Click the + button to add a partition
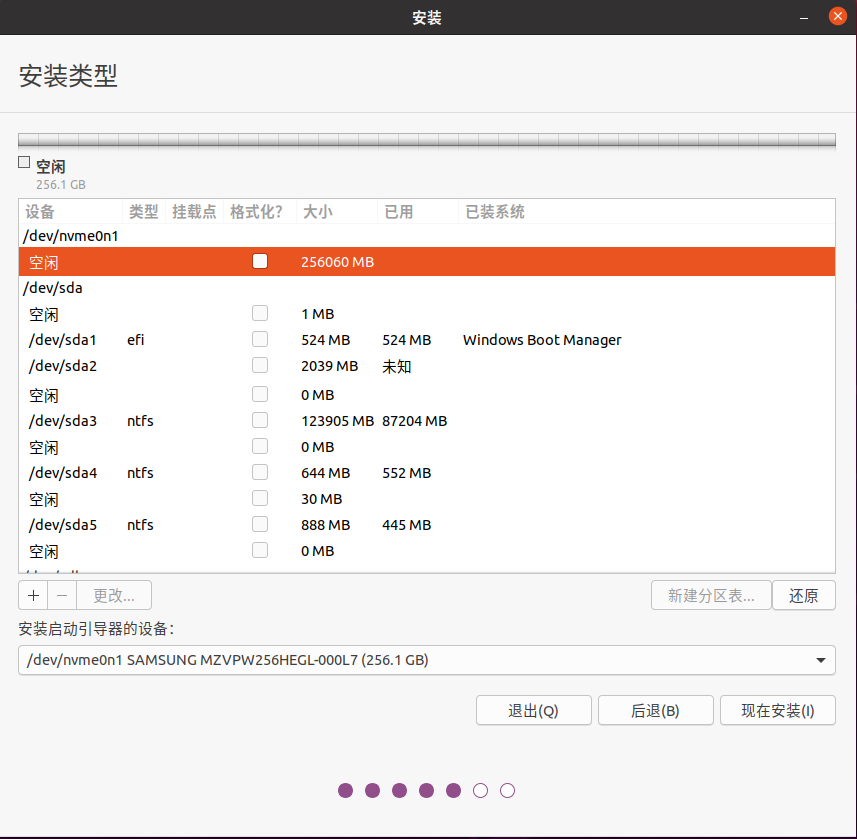The image size is (857, 839). pyautogui.click(x=32, y=595)
